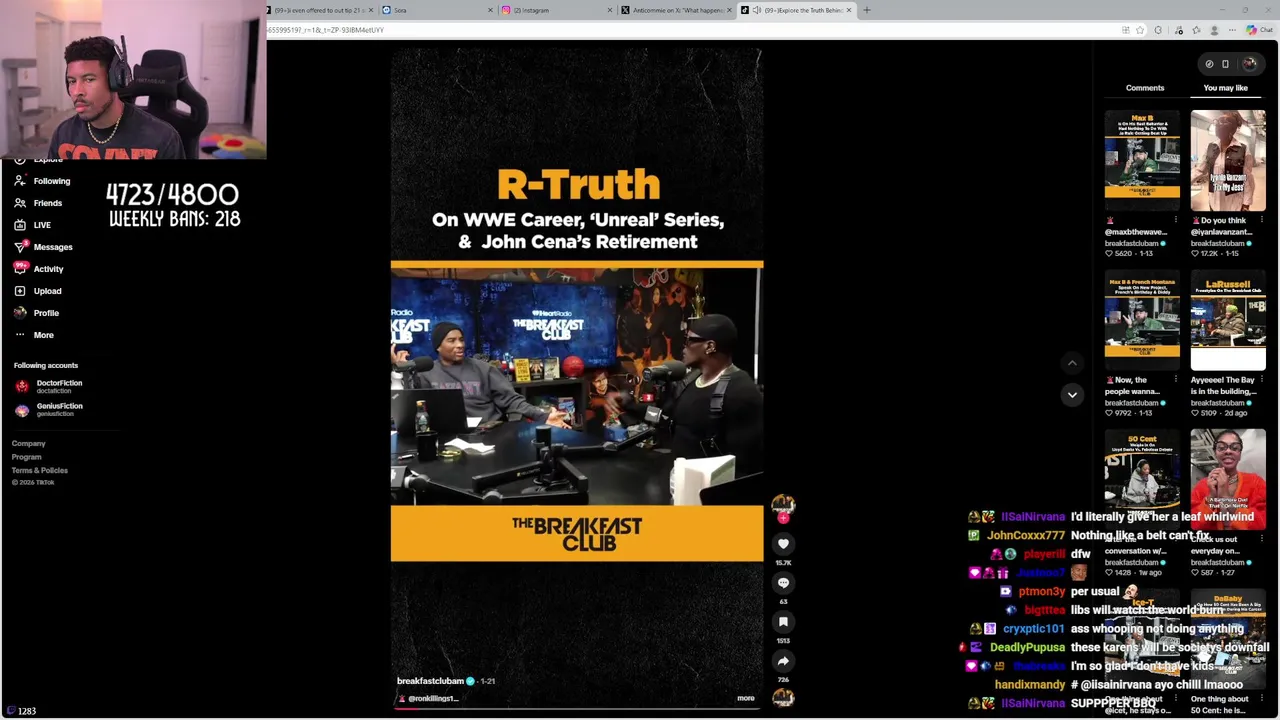Open the LaRussell recommended video thumbnail

click(1228, 320)
